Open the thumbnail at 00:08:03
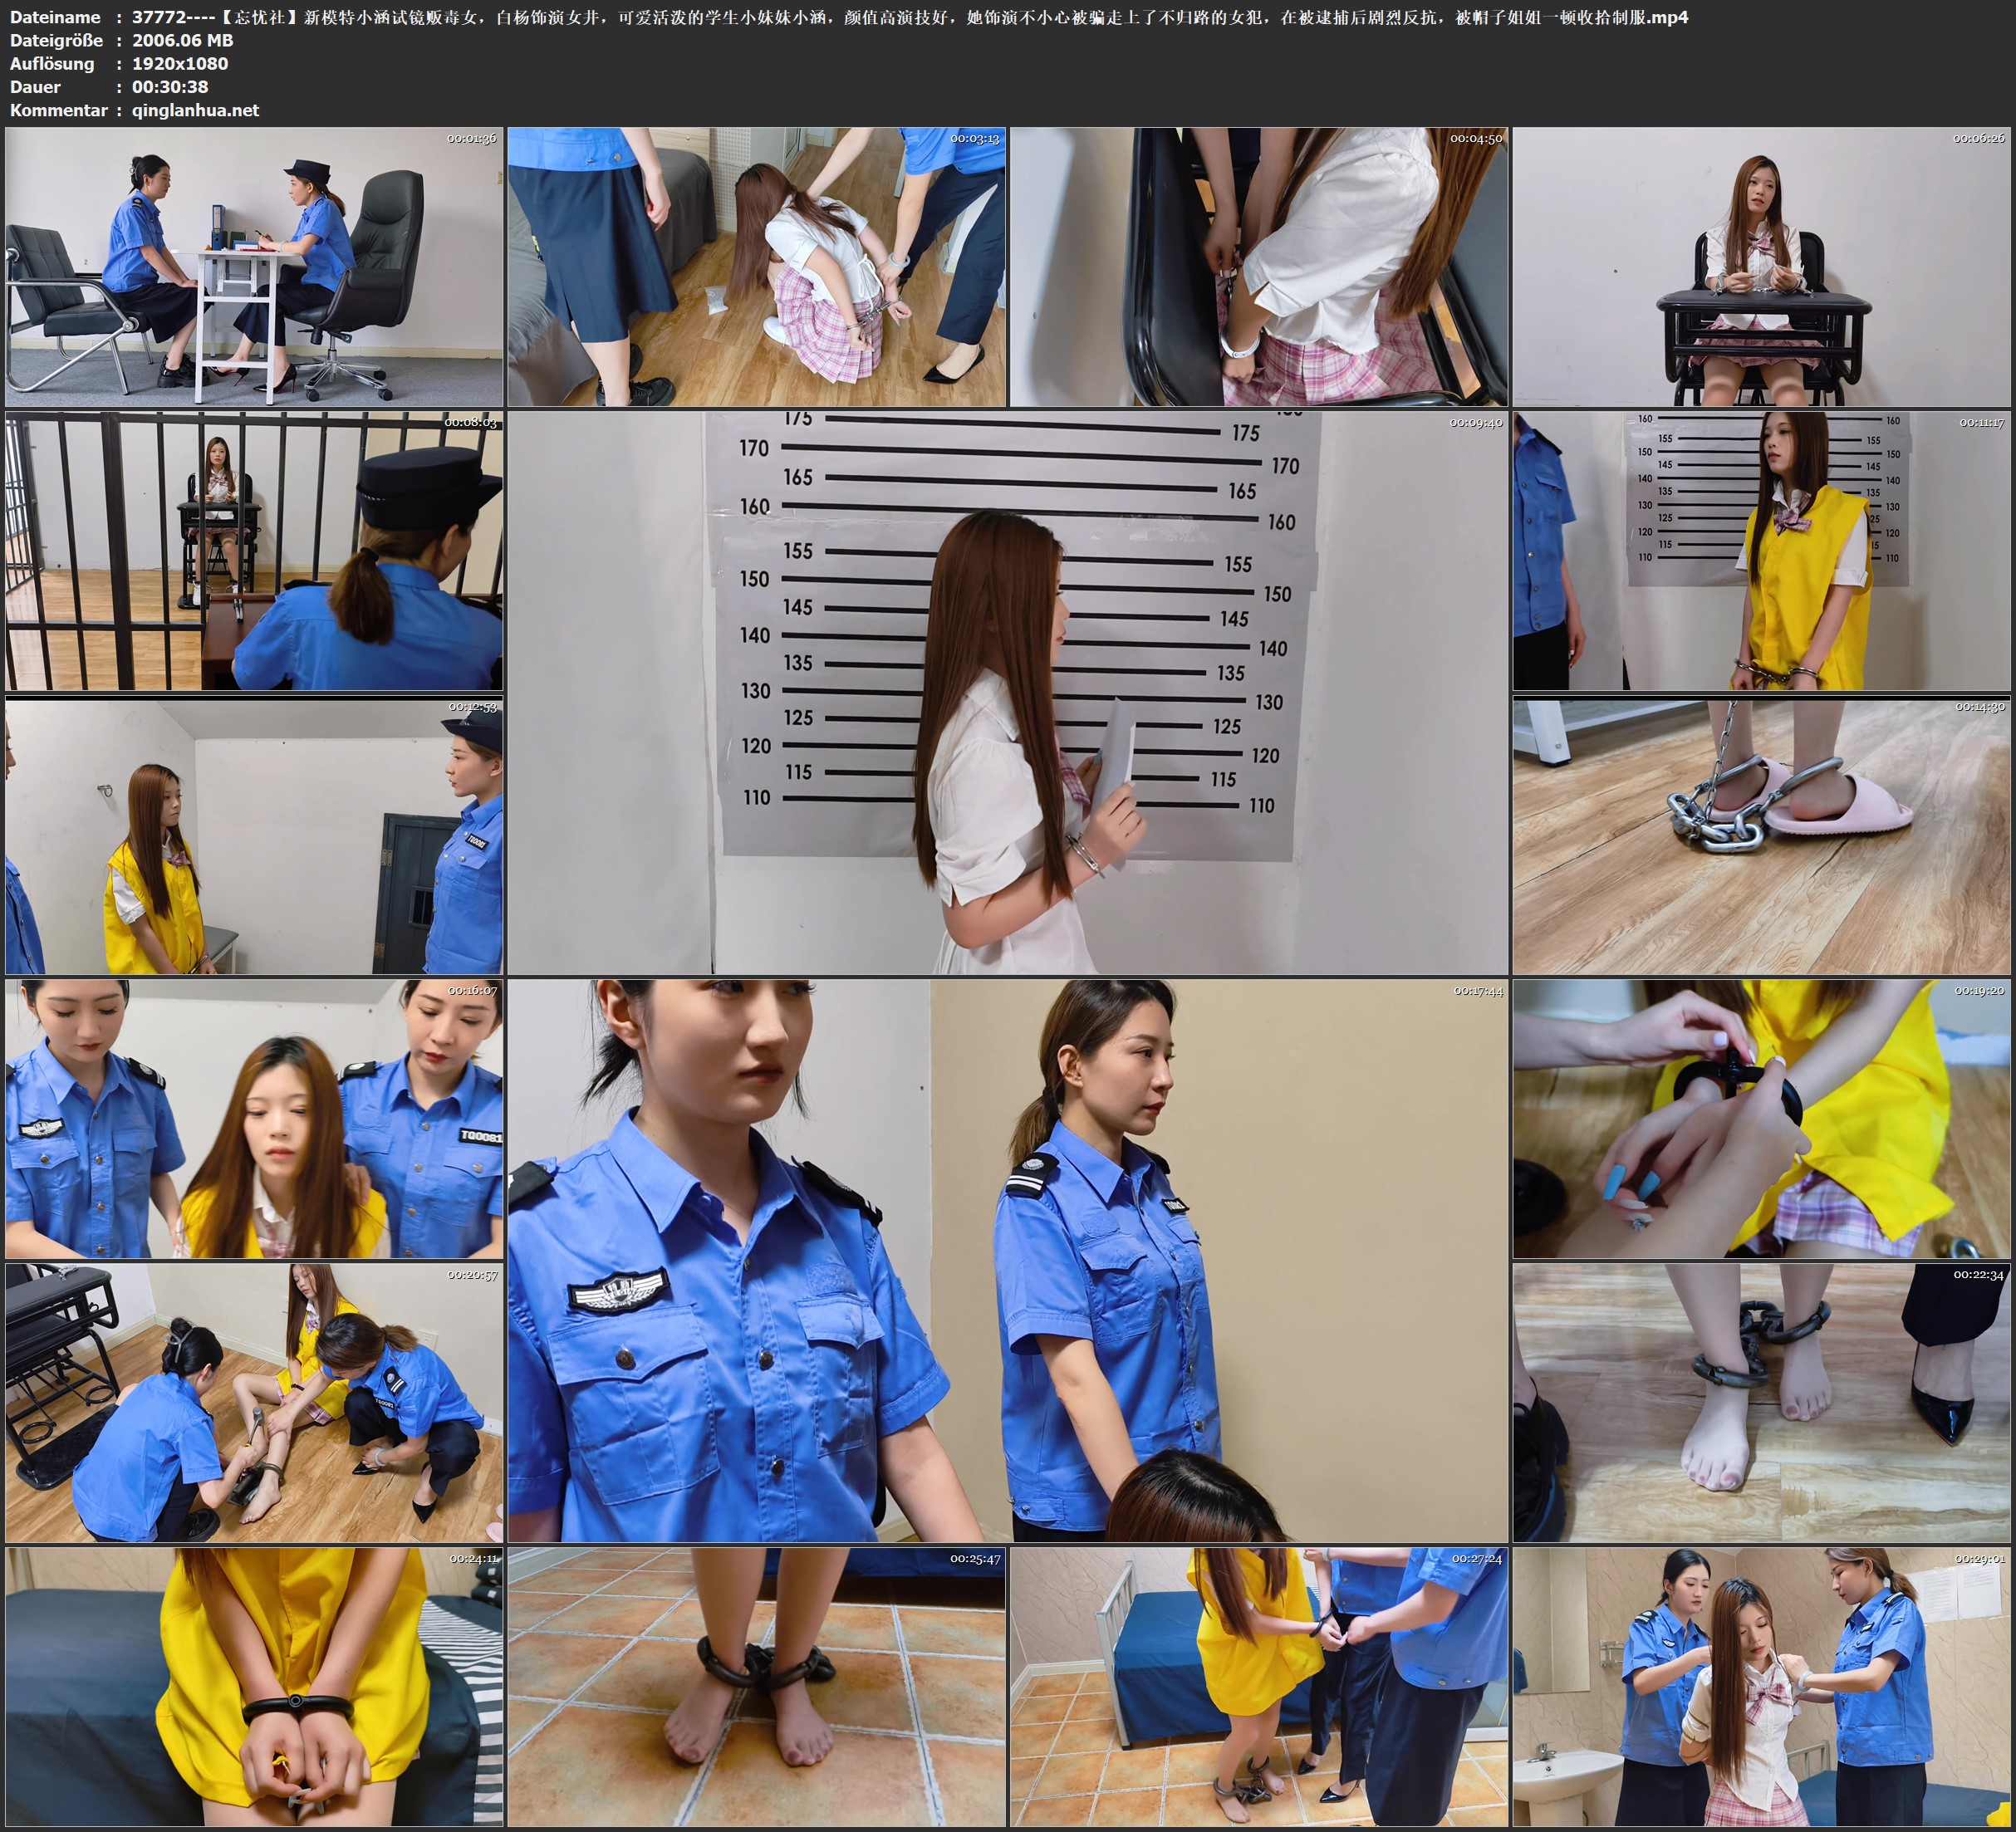 click(x=254, y=551)
